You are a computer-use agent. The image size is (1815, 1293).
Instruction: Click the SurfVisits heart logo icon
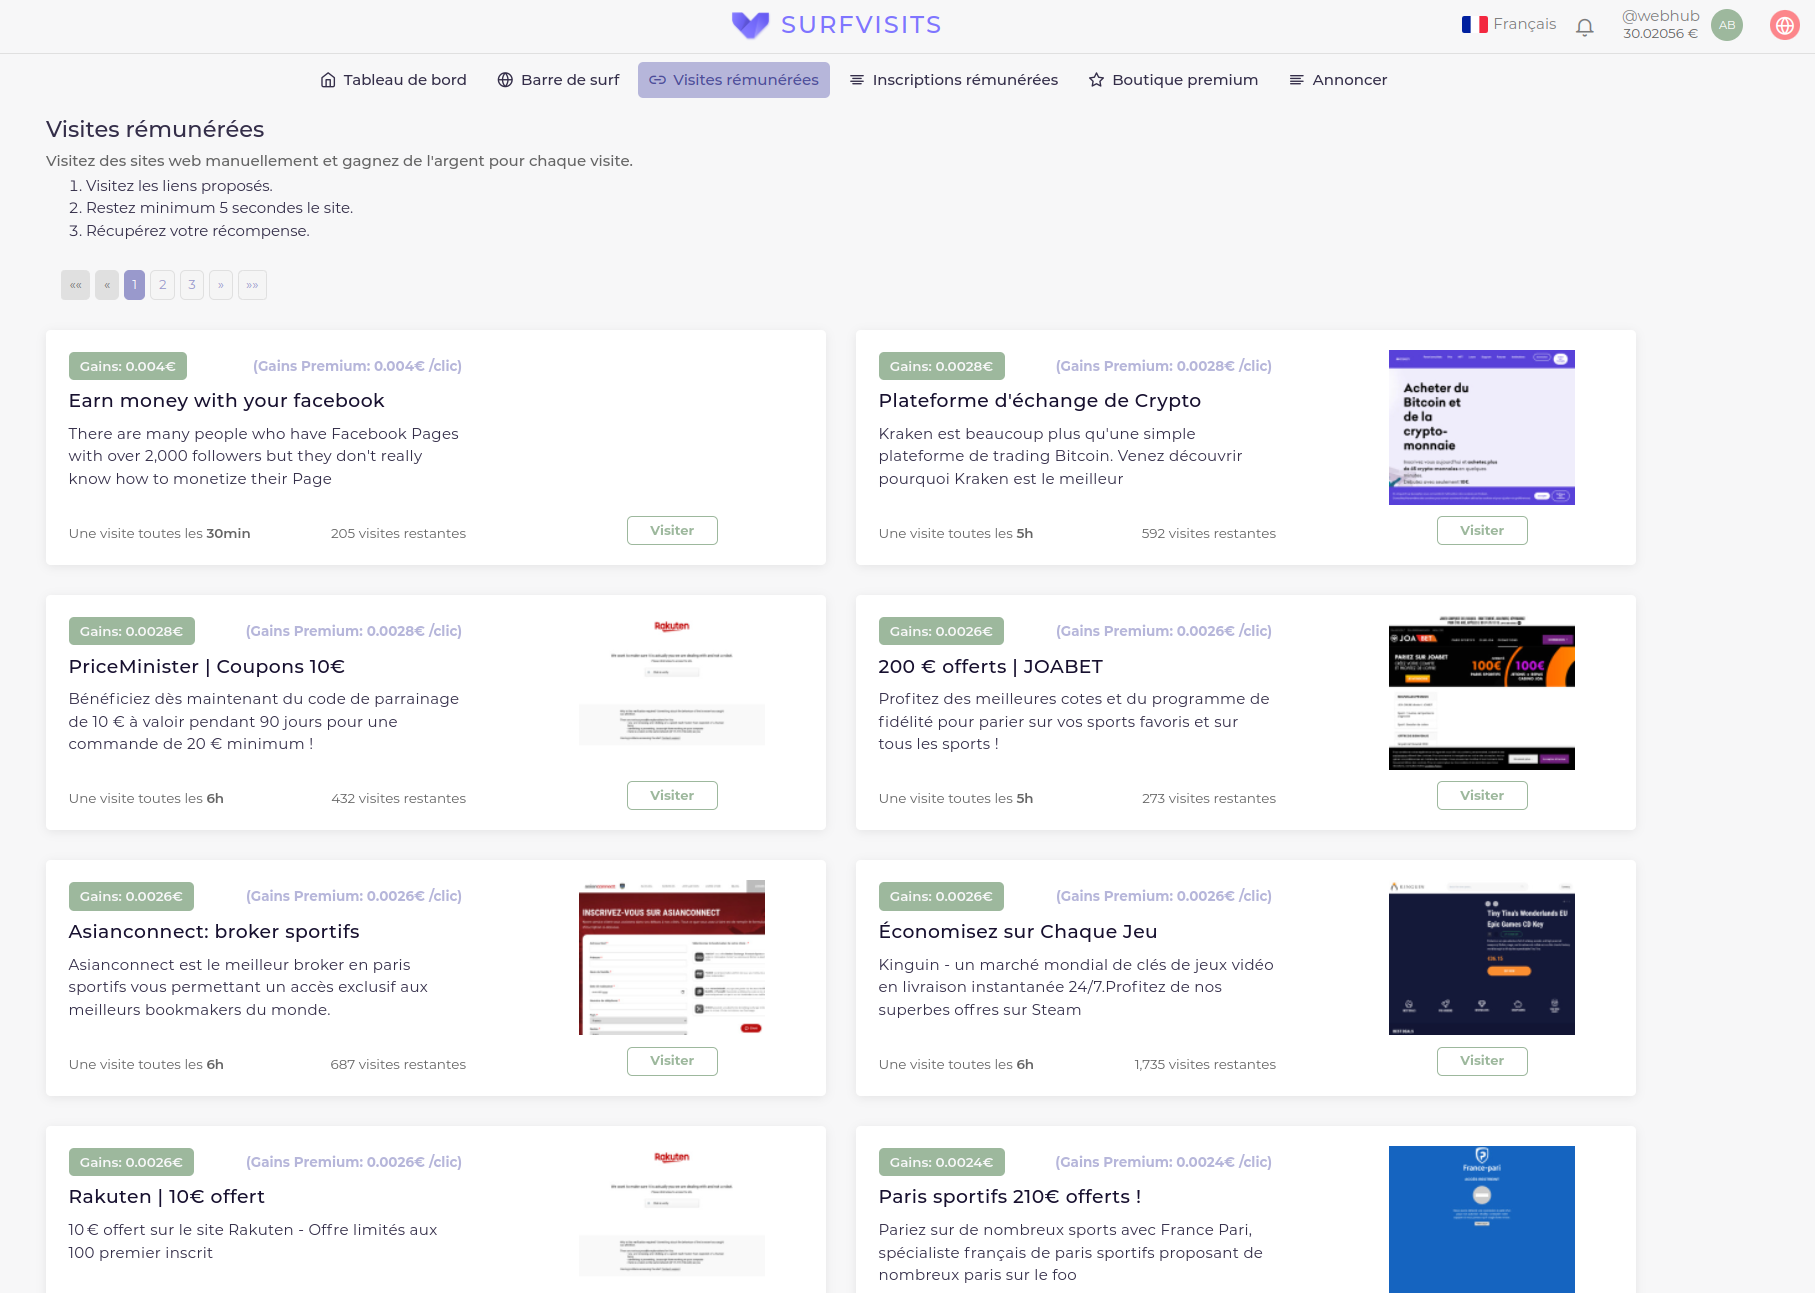750,25
